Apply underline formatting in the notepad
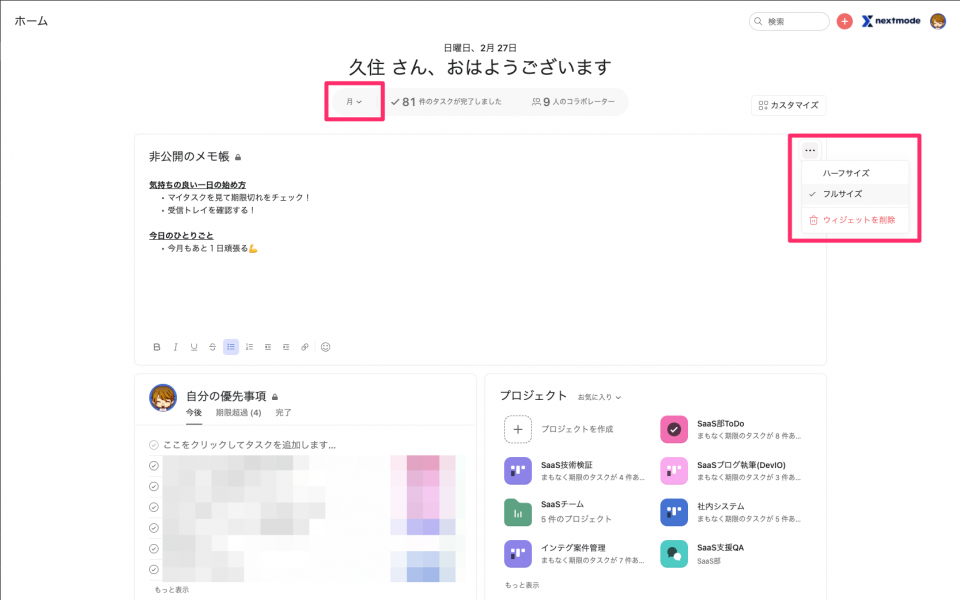960x600 pixels. tap(193, 347)
